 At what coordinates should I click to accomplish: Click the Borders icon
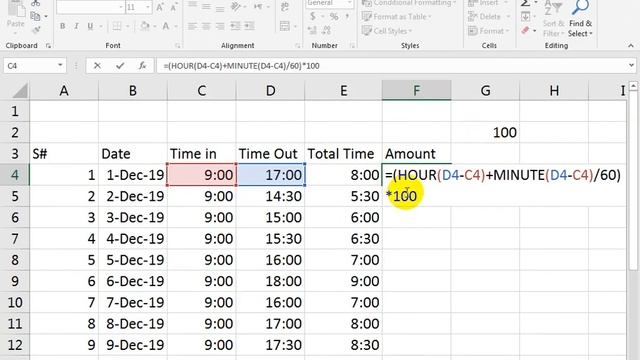point(117,26)
